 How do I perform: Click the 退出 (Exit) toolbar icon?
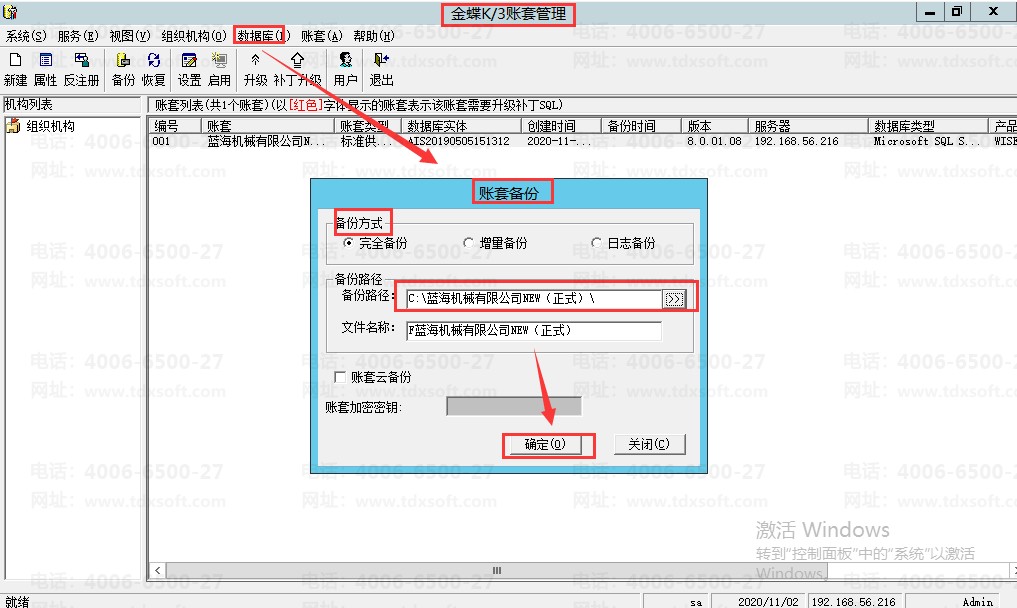tap(381, 60)
